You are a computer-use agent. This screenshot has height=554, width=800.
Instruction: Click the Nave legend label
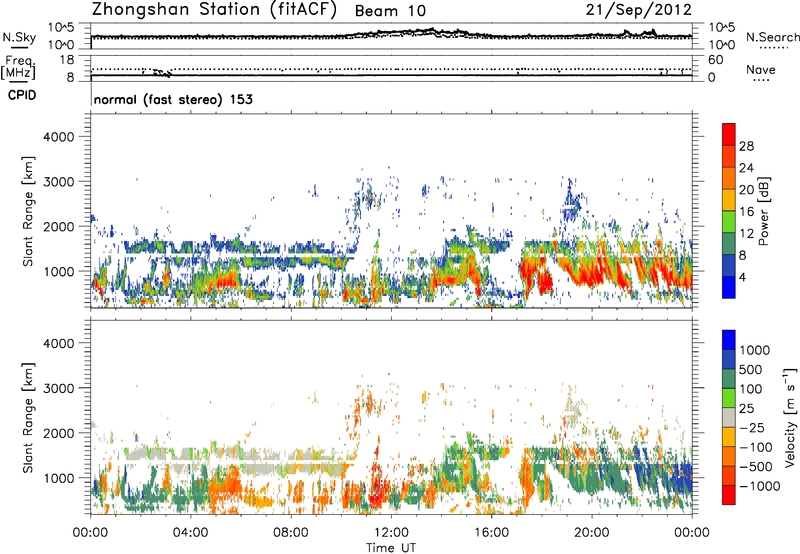coord(761,69)
